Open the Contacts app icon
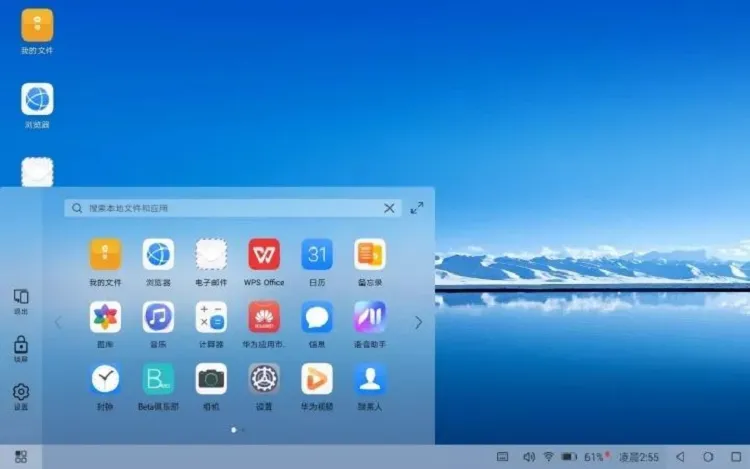750x469 pixels. click(x=370, y=379)
